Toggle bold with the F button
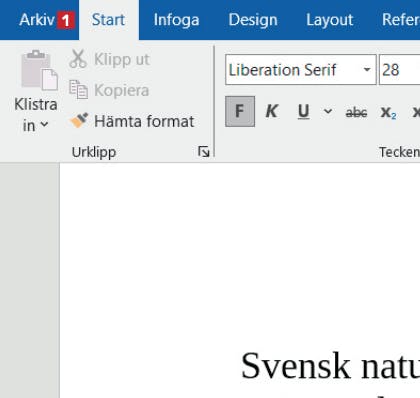Image resolution: width=420 pixels, height=398 pixels. 240,111
